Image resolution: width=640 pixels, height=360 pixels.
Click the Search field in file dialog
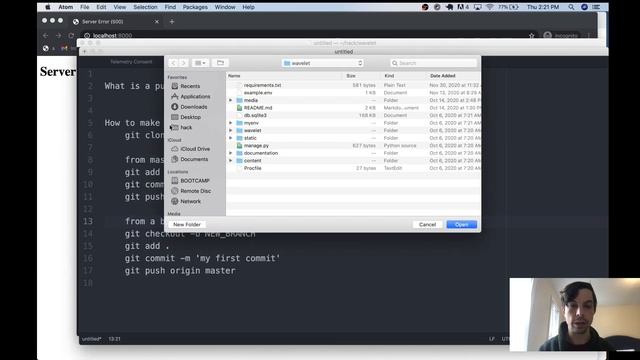click(433, 63)
